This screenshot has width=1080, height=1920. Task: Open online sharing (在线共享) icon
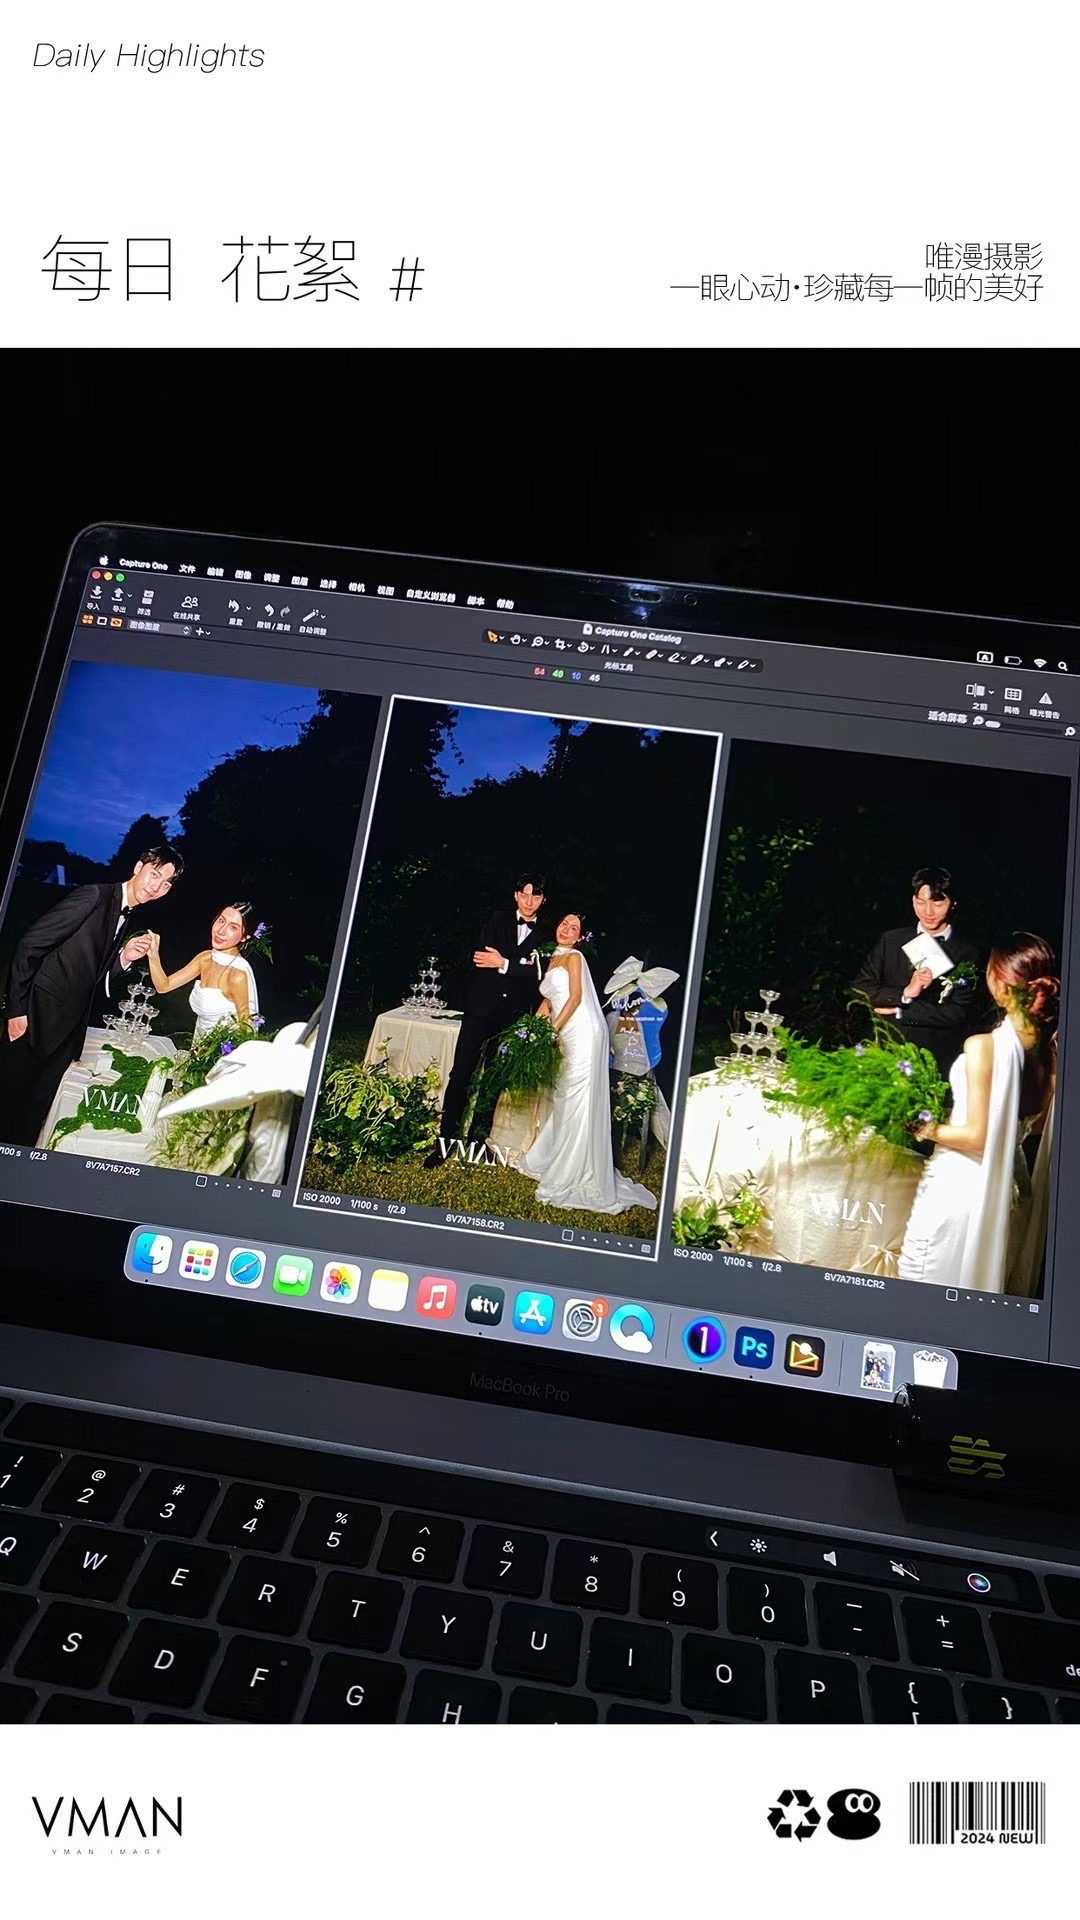point(190,602)
